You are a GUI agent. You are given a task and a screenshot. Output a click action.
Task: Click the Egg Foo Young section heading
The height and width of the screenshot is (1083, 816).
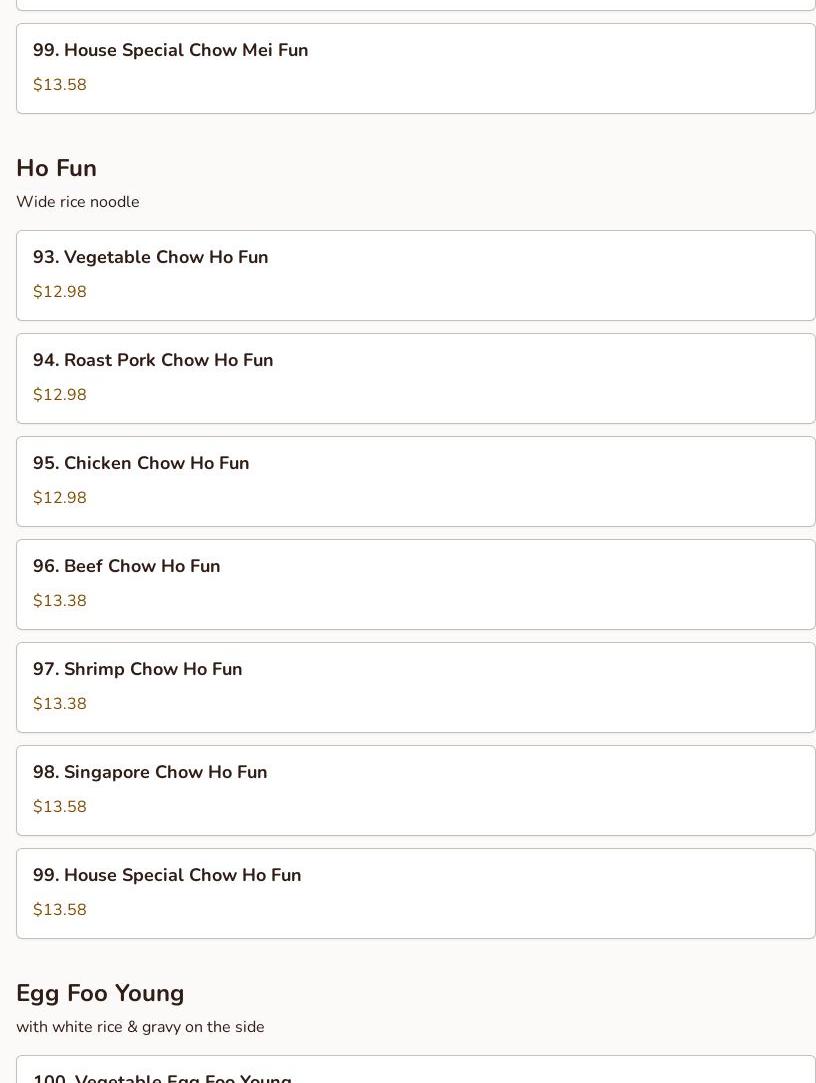(100, 993)
